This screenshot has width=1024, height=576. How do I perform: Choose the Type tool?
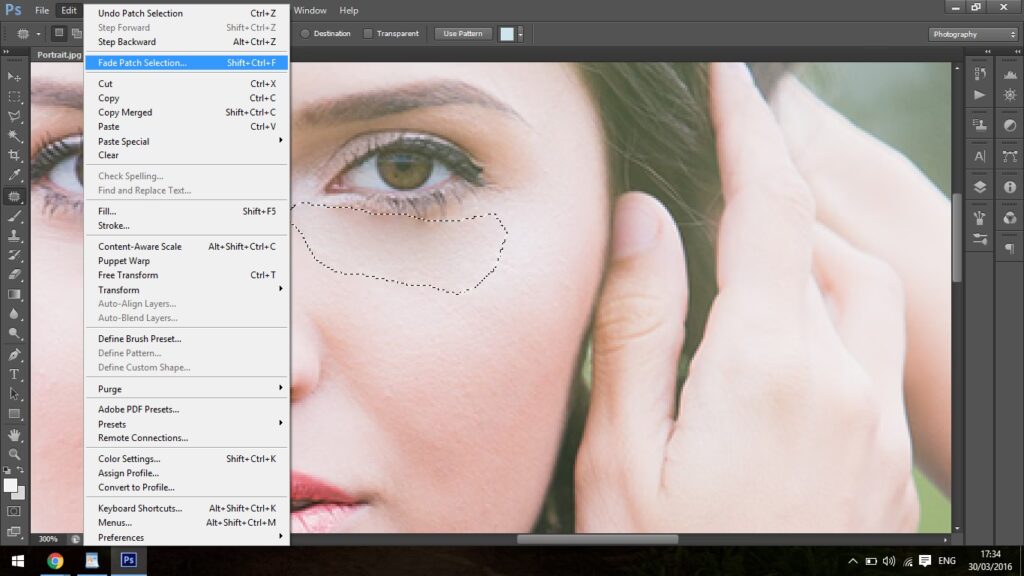click(14, 374)
